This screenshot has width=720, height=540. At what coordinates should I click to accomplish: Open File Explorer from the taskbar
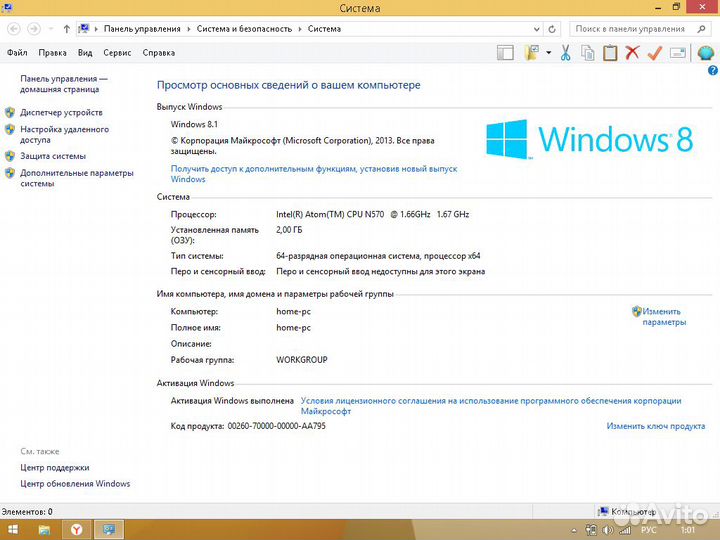(44, 530)
